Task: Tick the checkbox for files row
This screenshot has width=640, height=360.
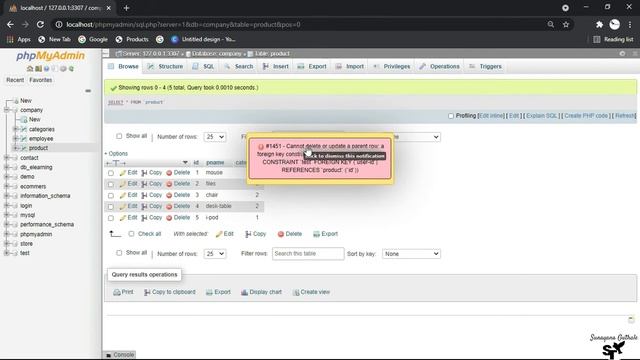Action: point(111,184)
